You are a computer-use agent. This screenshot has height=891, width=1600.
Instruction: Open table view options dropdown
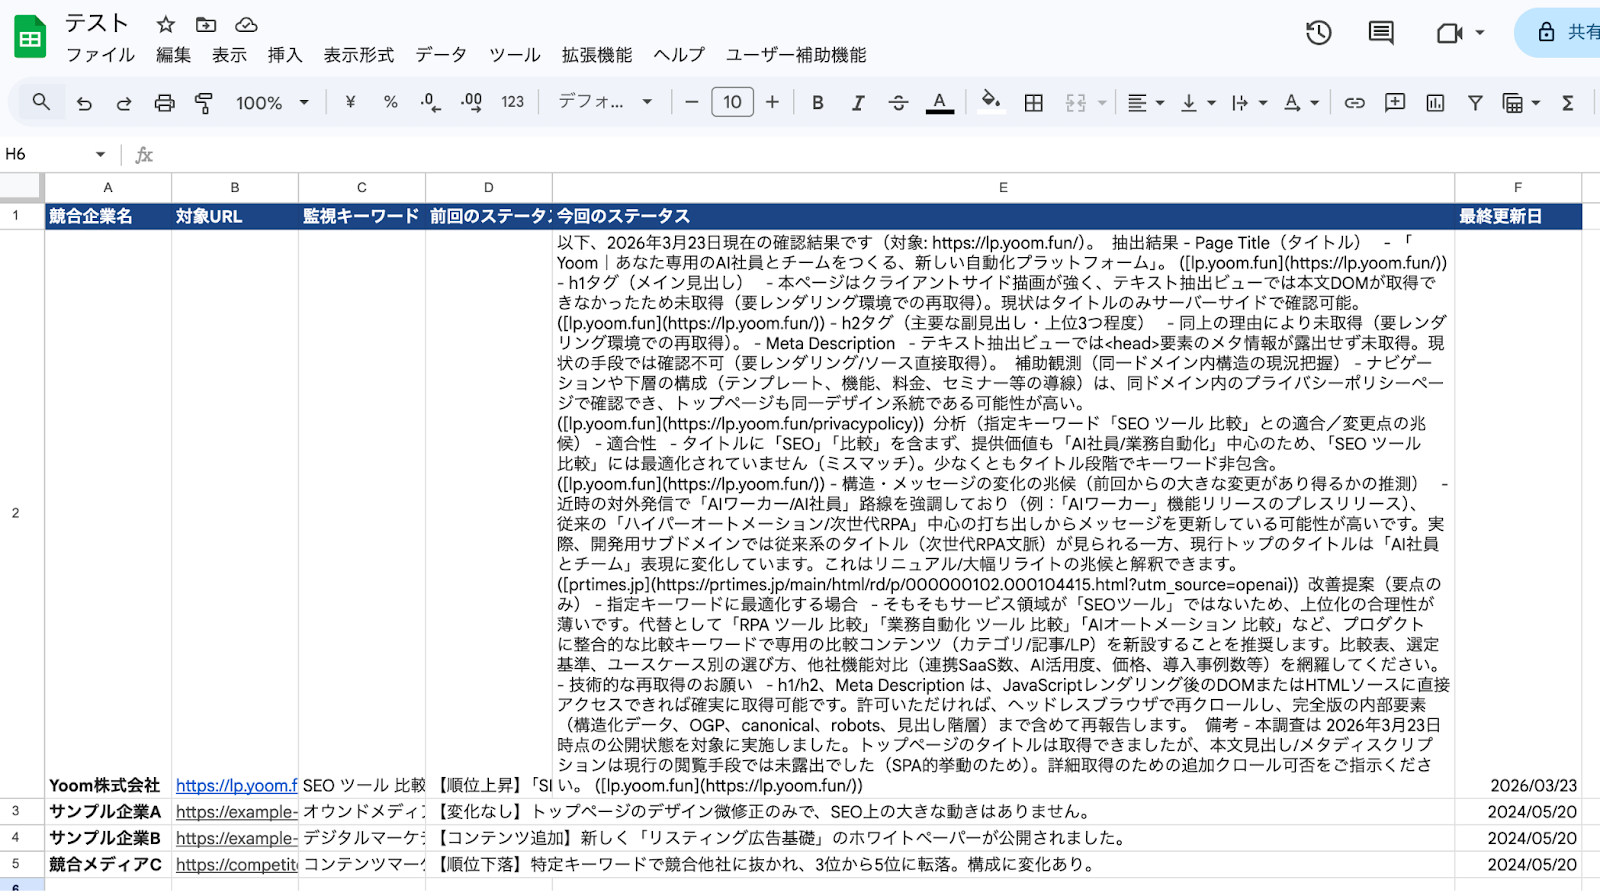pos(1520,102)
